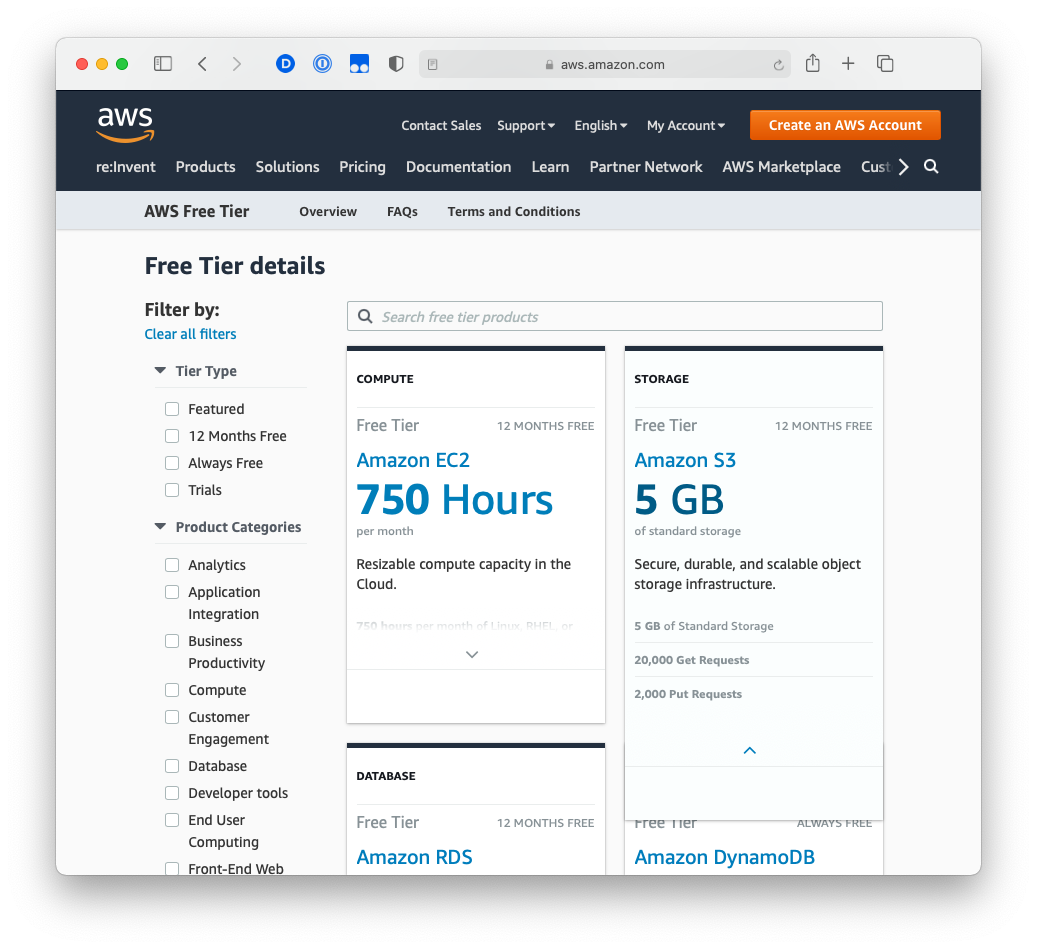Open the Partner Network menu

(x=646, y=167)
